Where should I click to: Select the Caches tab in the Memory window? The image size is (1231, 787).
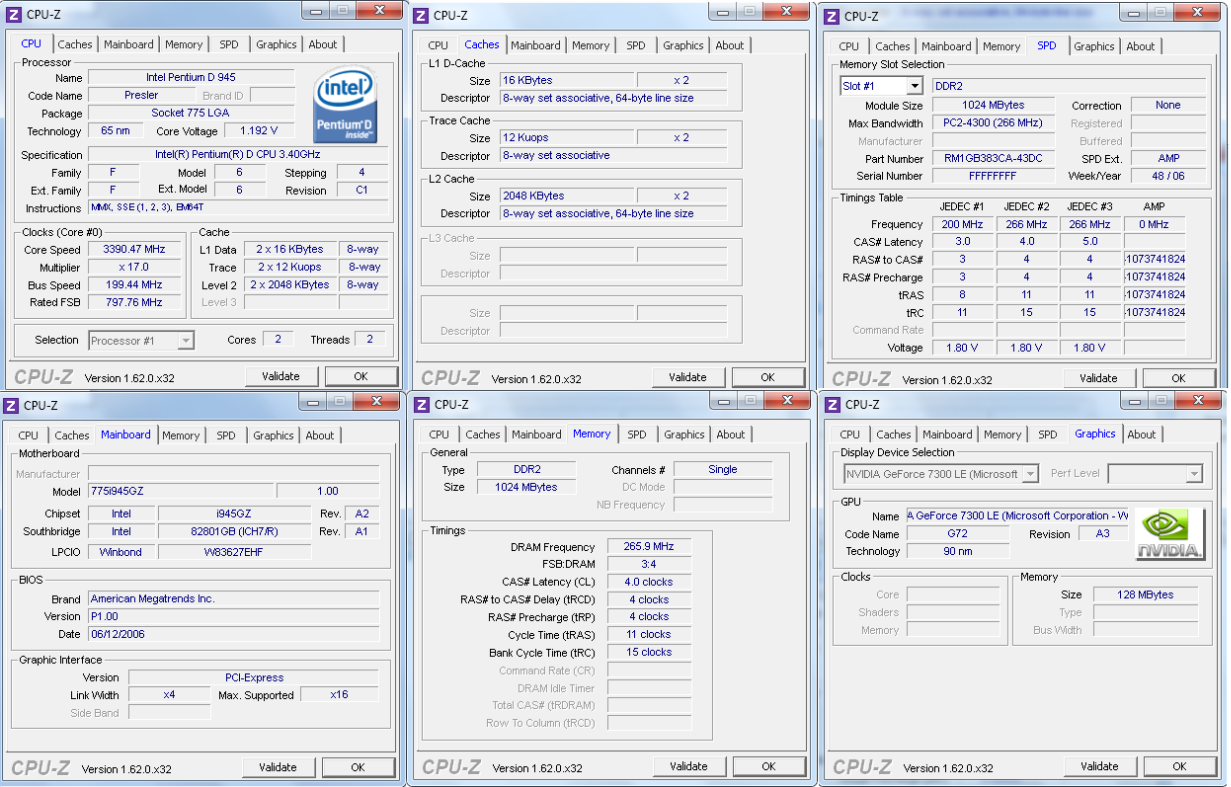pyautogui.click(x=483, y=434)
